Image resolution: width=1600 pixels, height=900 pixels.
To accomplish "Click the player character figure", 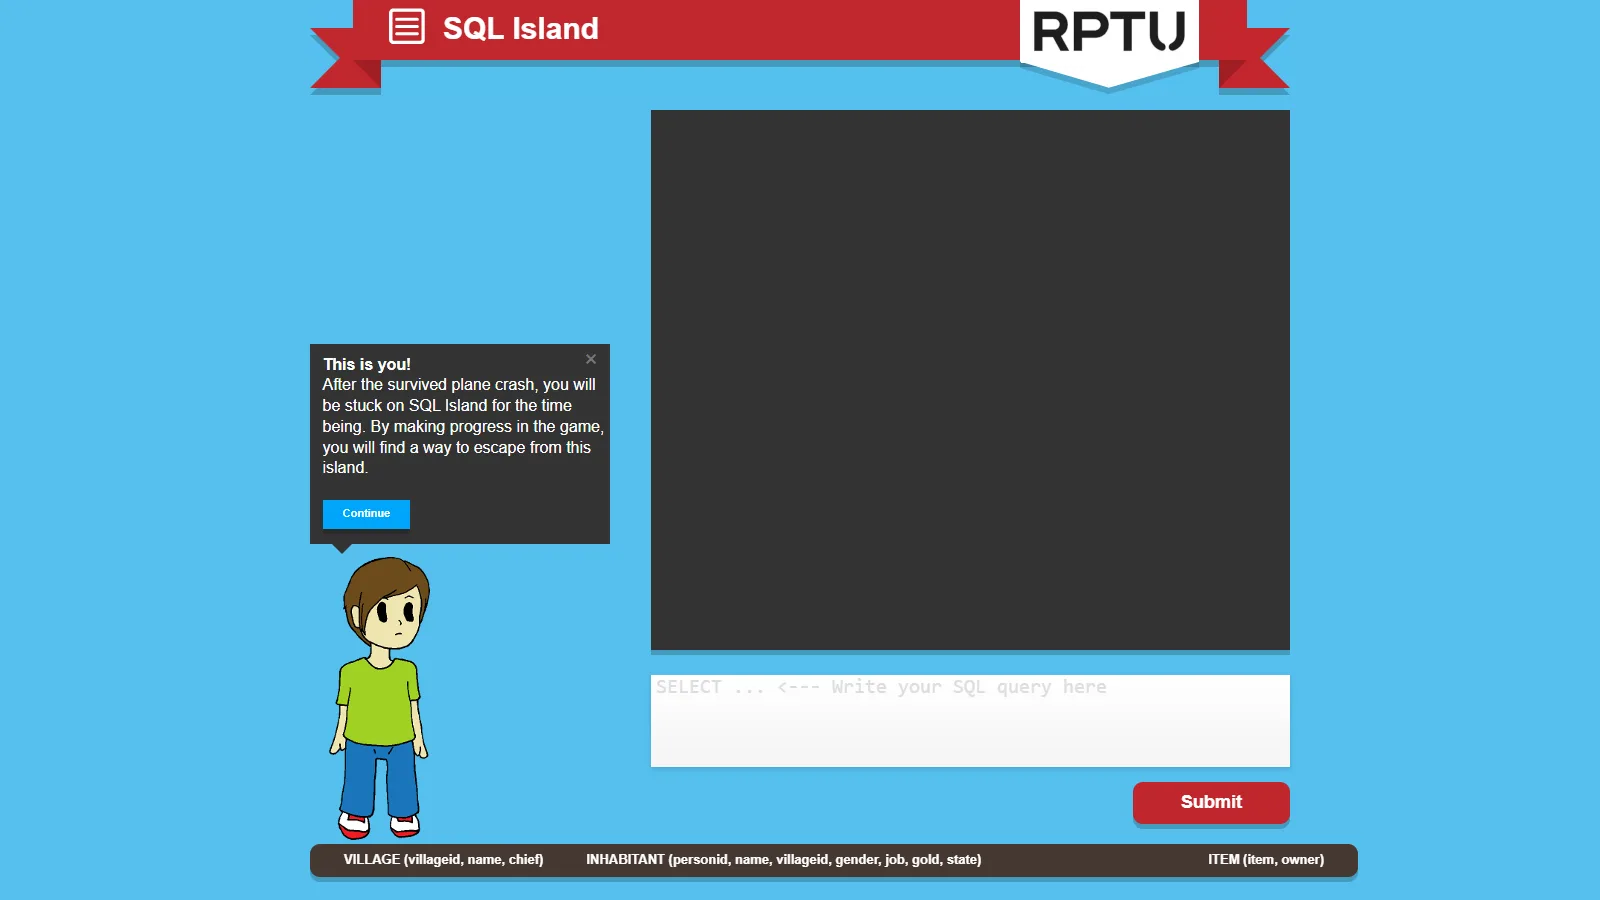I will pyautogui.click(x=381, y=698).
